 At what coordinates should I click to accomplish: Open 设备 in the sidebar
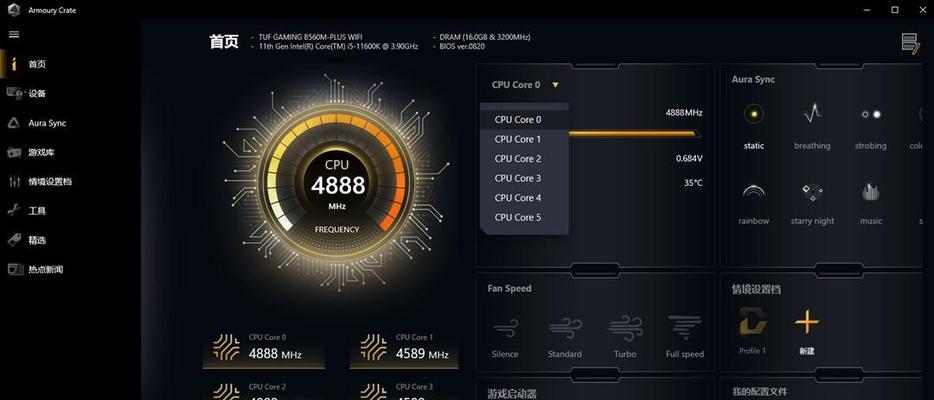click(x=36, y=93)
